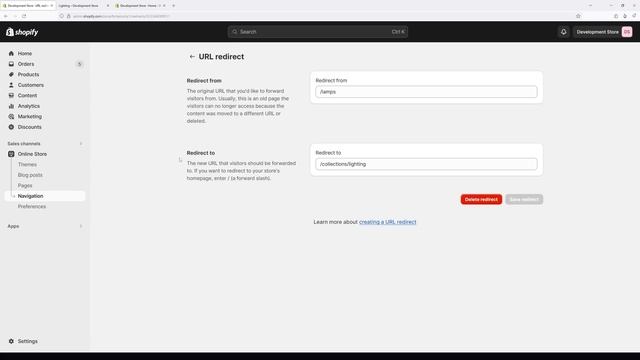
Task: Click the DS store avatar
Action: (627, 32)
